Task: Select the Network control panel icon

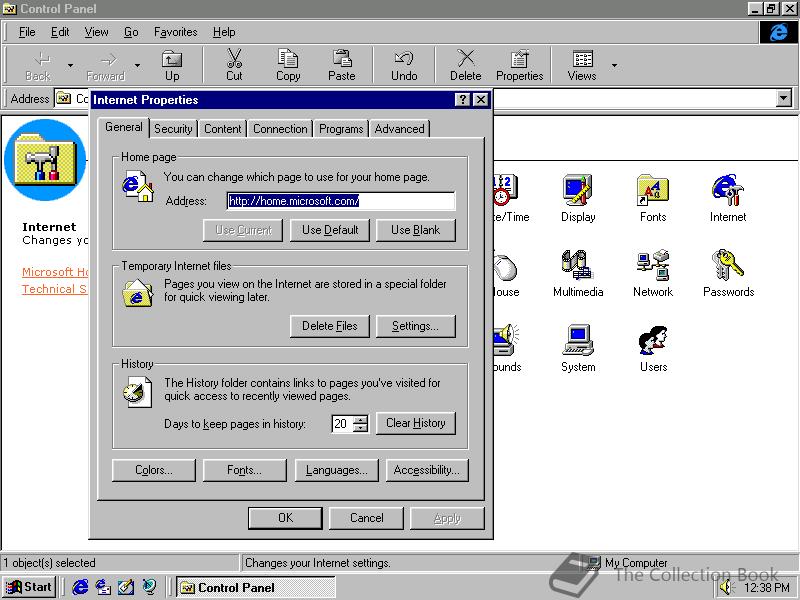Action: pos(653,273)
